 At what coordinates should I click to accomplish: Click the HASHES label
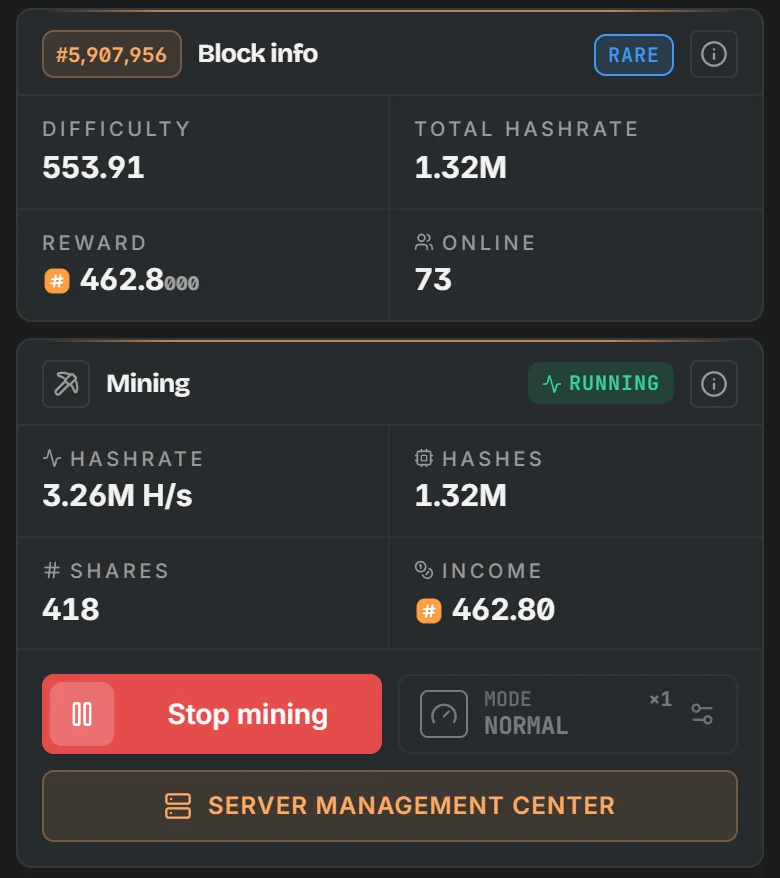tap(493, 459)
